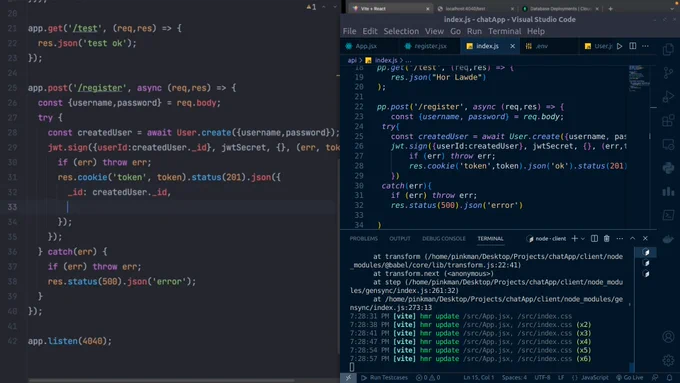Open notifications bell in status bar
This screenshot has width=680, height=383.
[x=670, y=377]
